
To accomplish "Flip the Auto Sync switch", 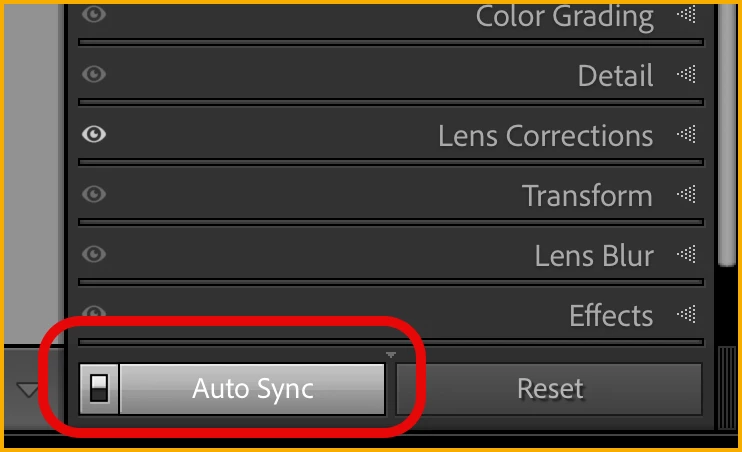I will (99, 389).
